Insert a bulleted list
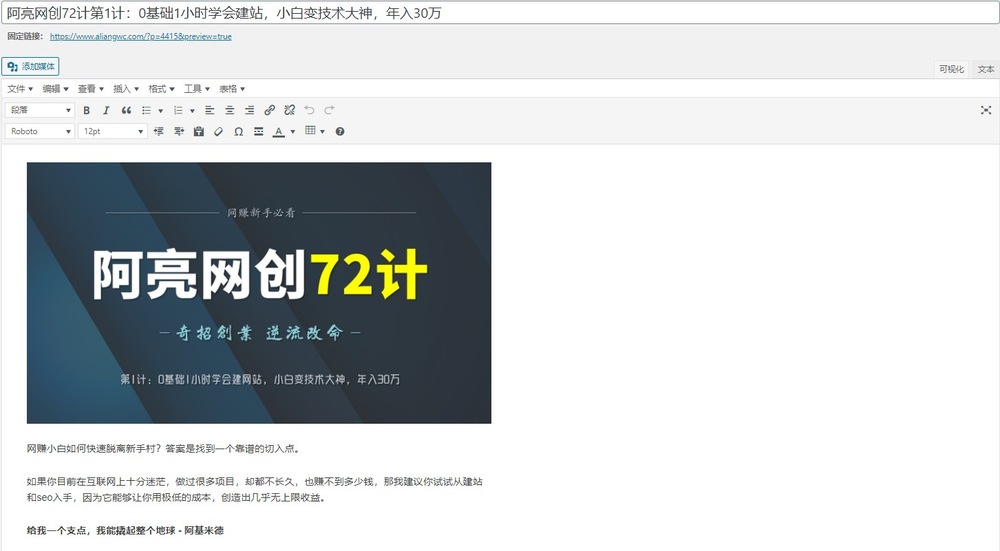Screen dimensions: 1000x551 tap(146, 110)
